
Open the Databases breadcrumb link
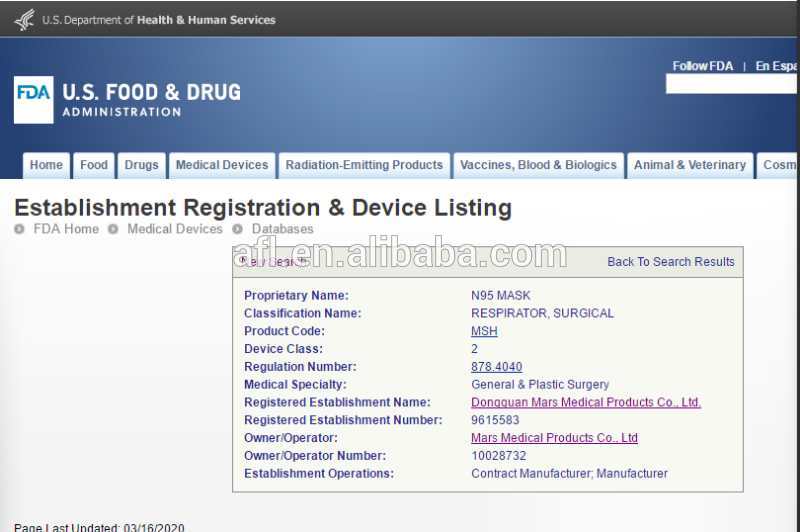[283, 229]
